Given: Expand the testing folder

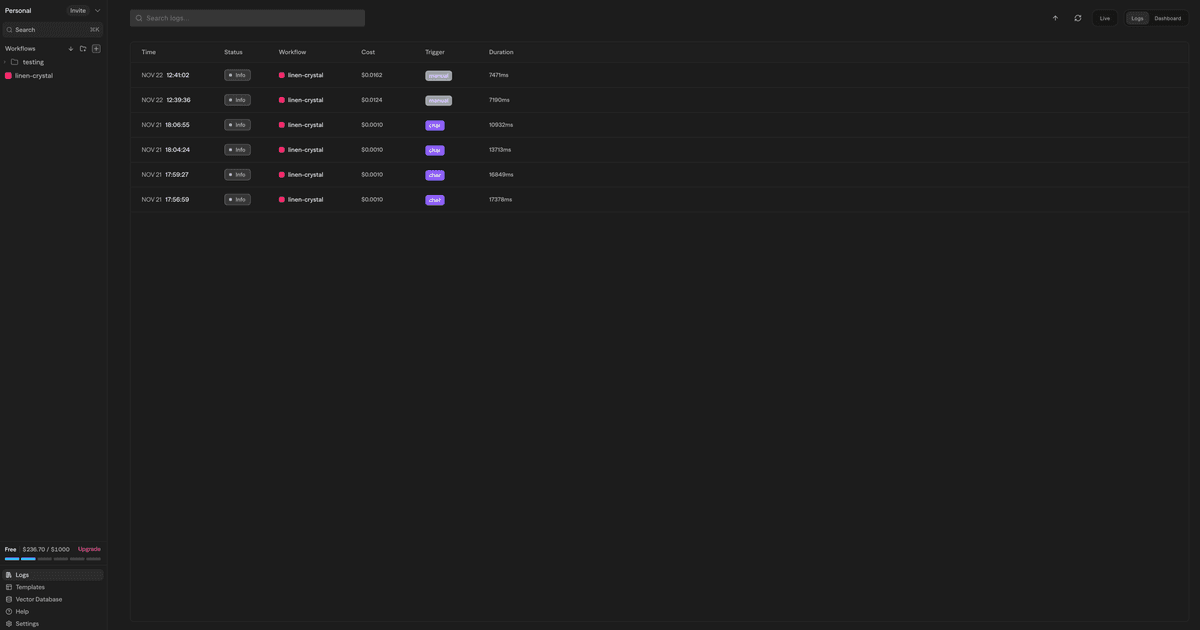Looking at the screenshot, I should (4, 61).
